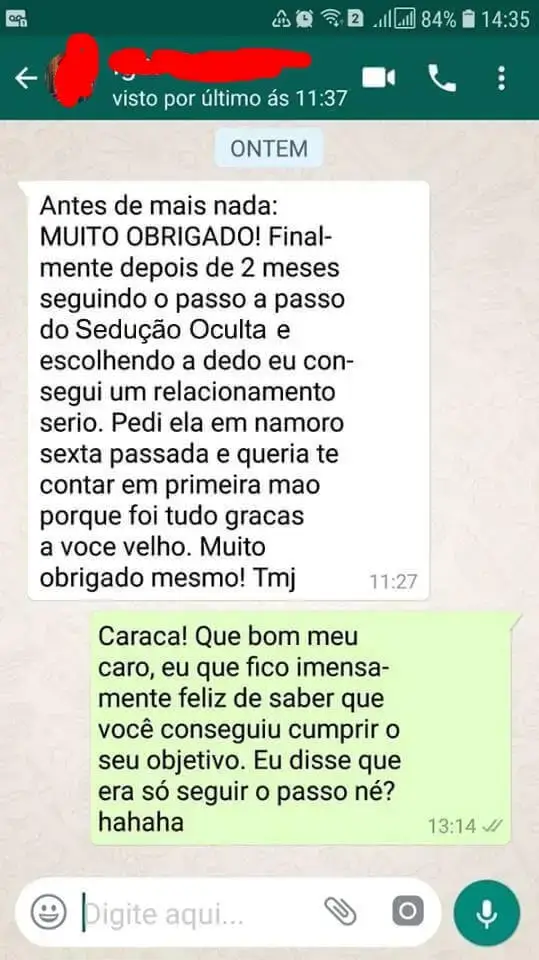The width and height of the screenshot is (539, 960).
Task: Tap 'visto por último às 11:37' status
Action: 230,98
